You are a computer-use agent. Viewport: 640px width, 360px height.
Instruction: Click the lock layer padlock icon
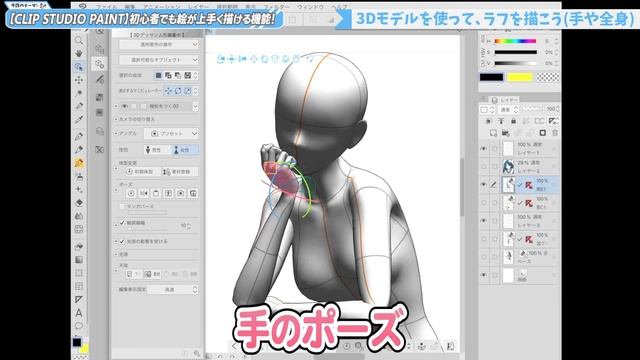pyautogui.click(x=513, y=121)
